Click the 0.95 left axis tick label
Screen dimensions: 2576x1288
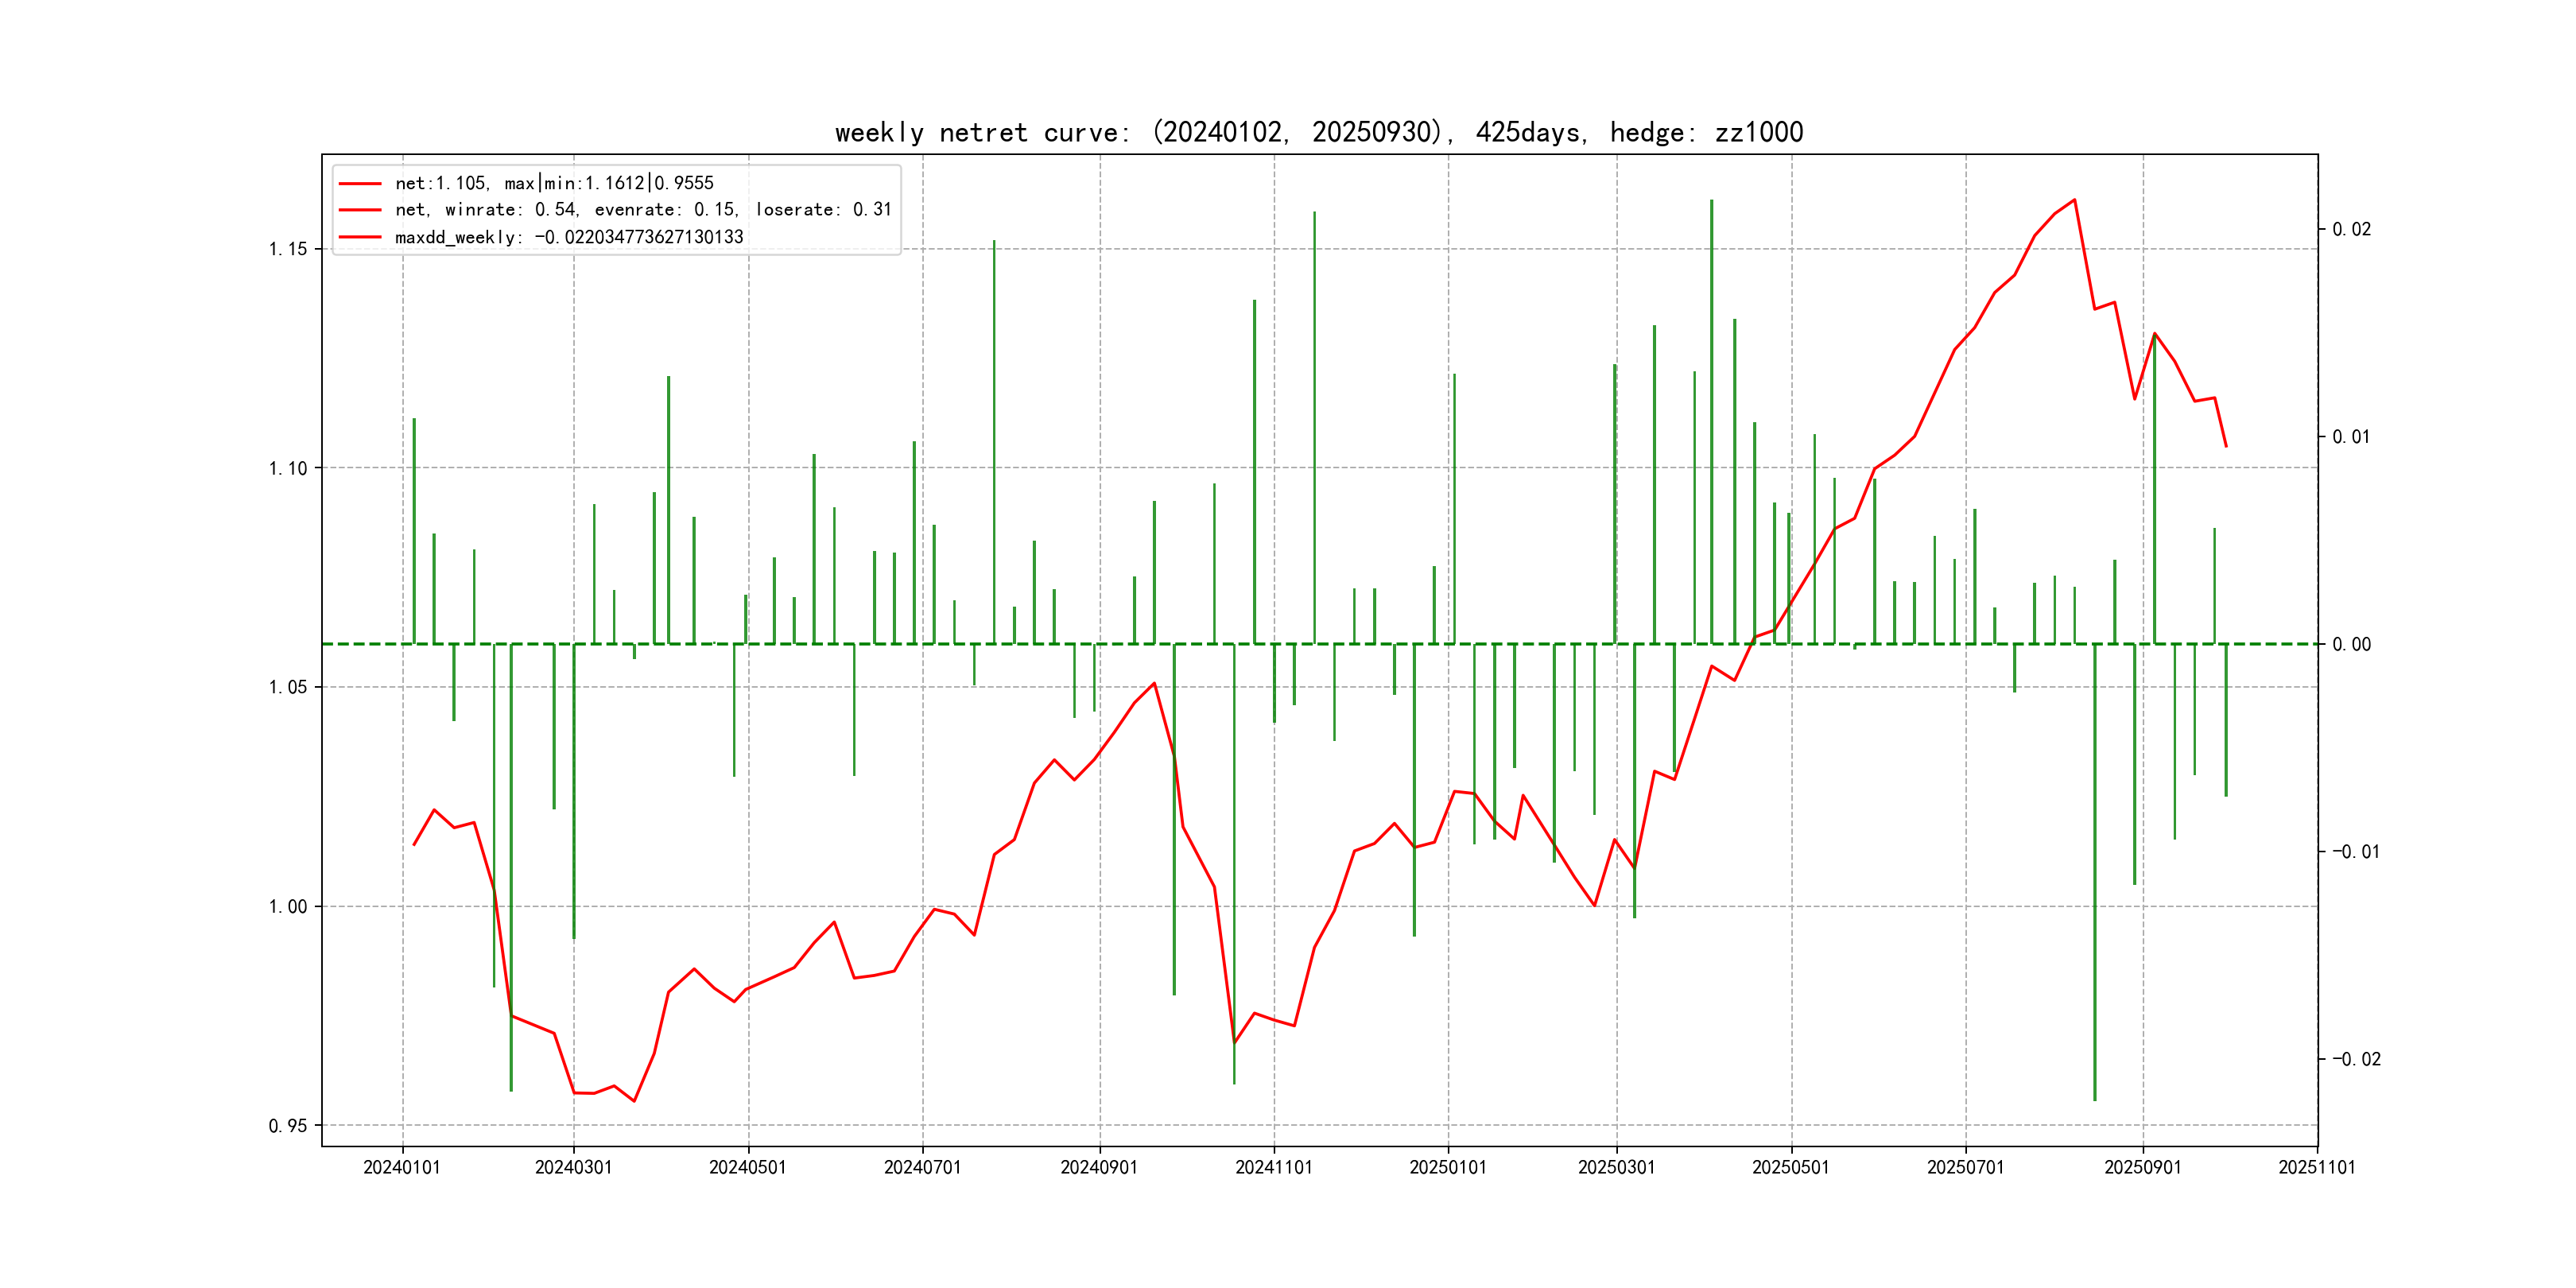tap(288, 1126)
